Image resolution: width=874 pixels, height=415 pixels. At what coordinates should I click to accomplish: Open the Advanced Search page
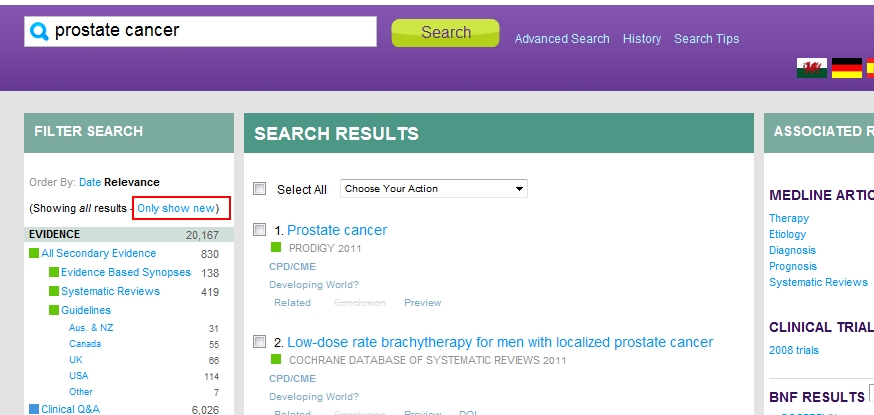pyautogui.click(x=561, y=39)
